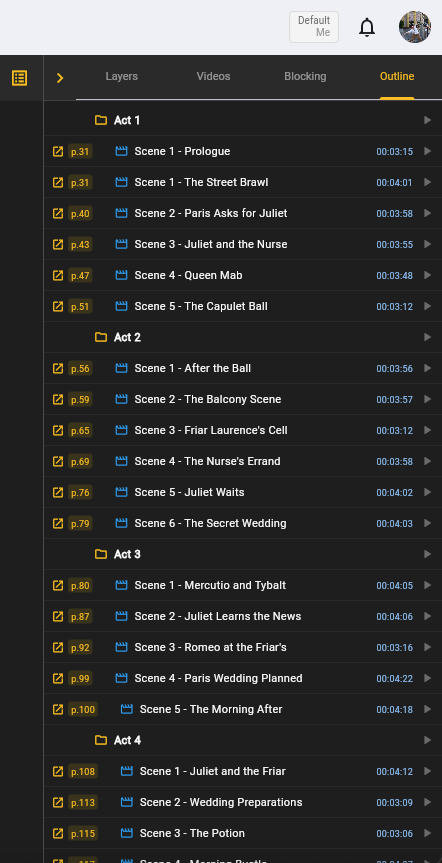Jump to page p.47 badge

pyautogui.click(x=80, y=275)
